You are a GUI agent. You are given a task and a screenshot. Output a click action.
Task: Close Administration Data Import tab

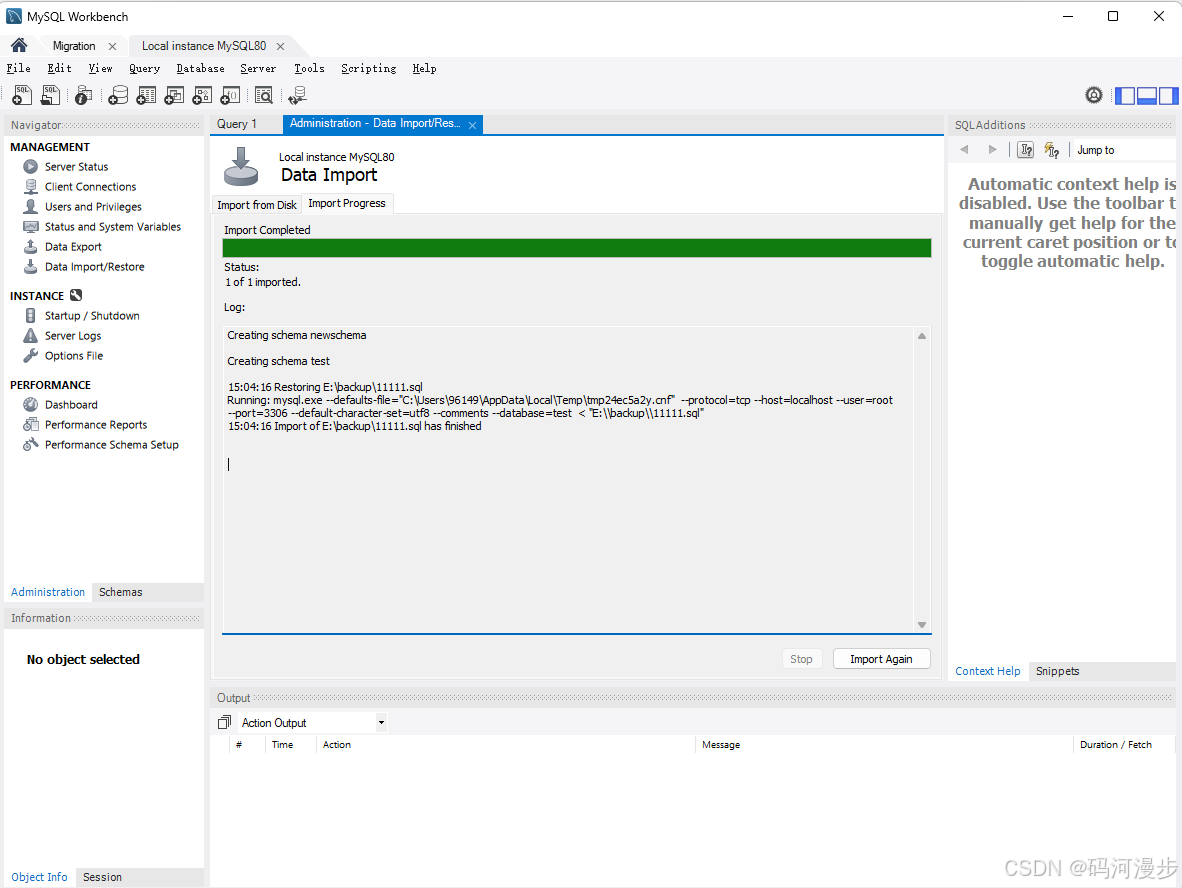473,125
